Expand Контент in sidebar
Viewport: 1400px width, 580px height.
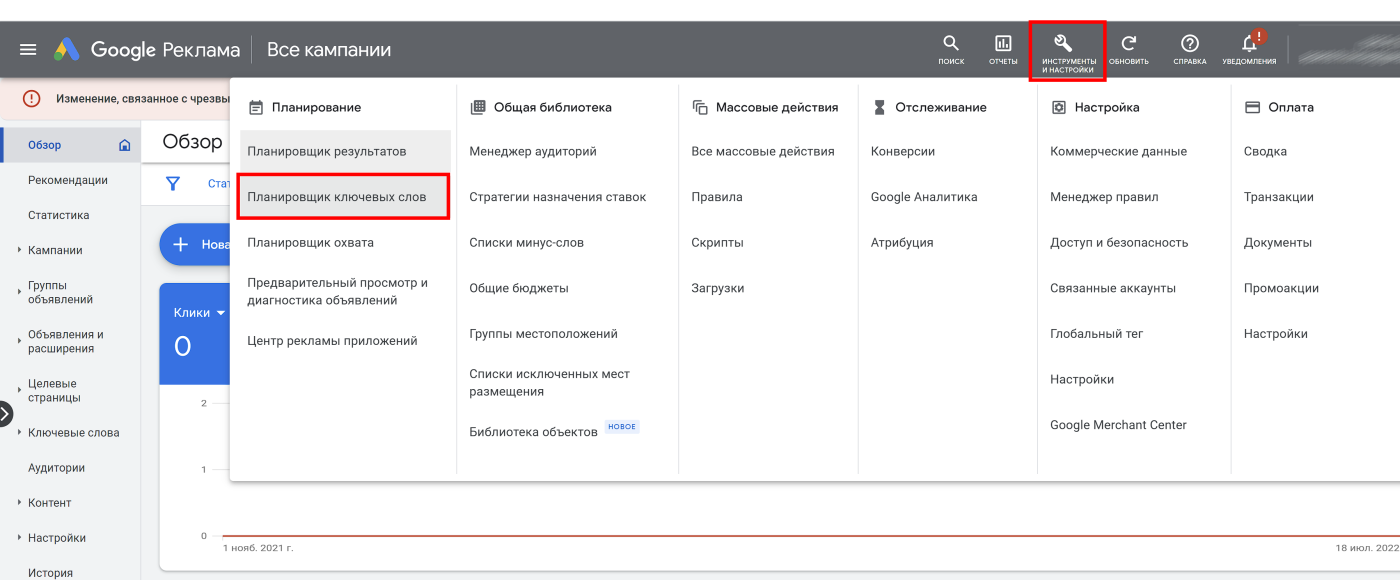coord(19,502)
